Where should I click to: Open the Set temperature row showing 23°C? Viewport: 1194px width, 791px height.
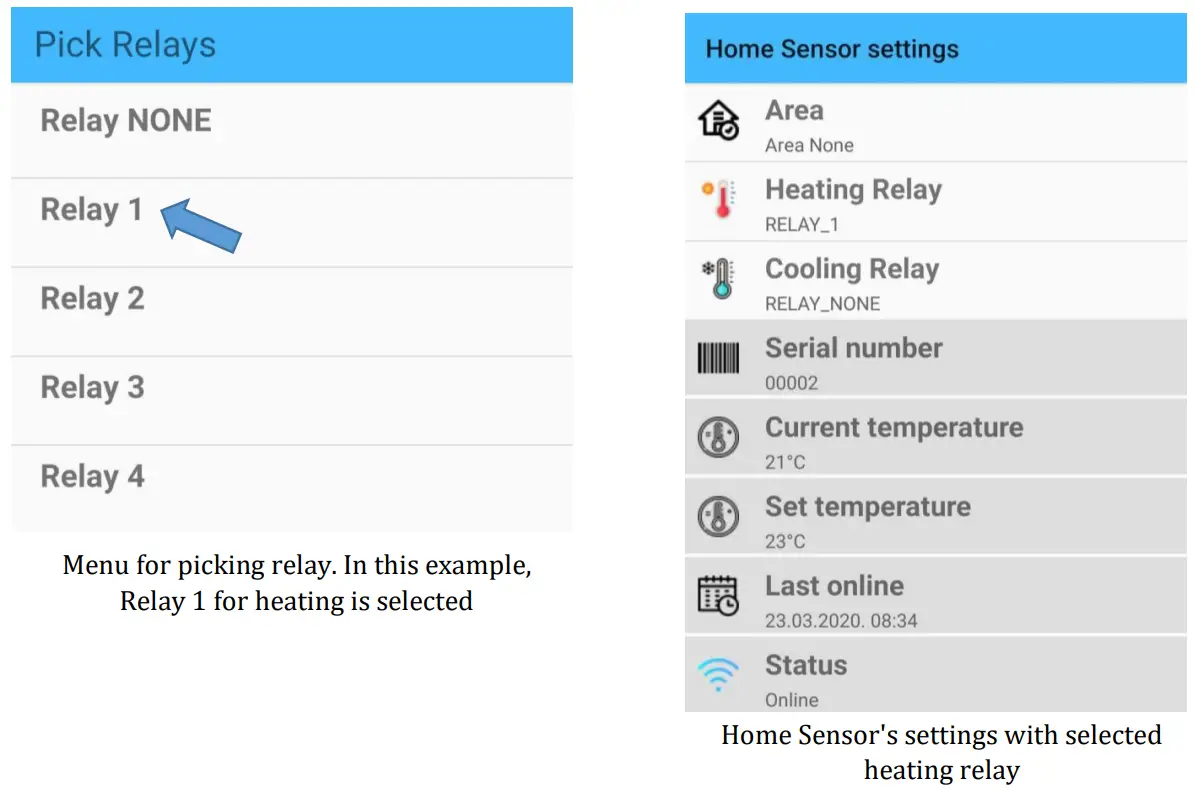point(900,516)
